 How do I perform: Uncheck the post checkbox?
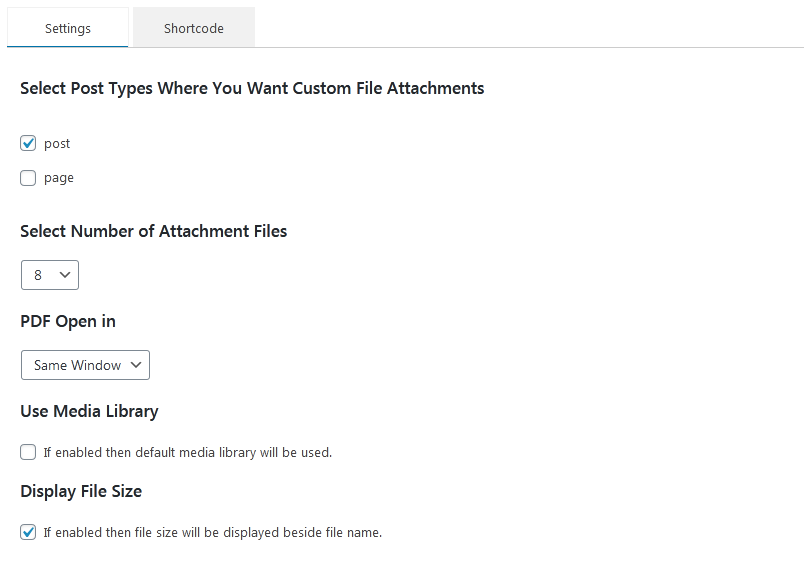[x=28, y=144]
